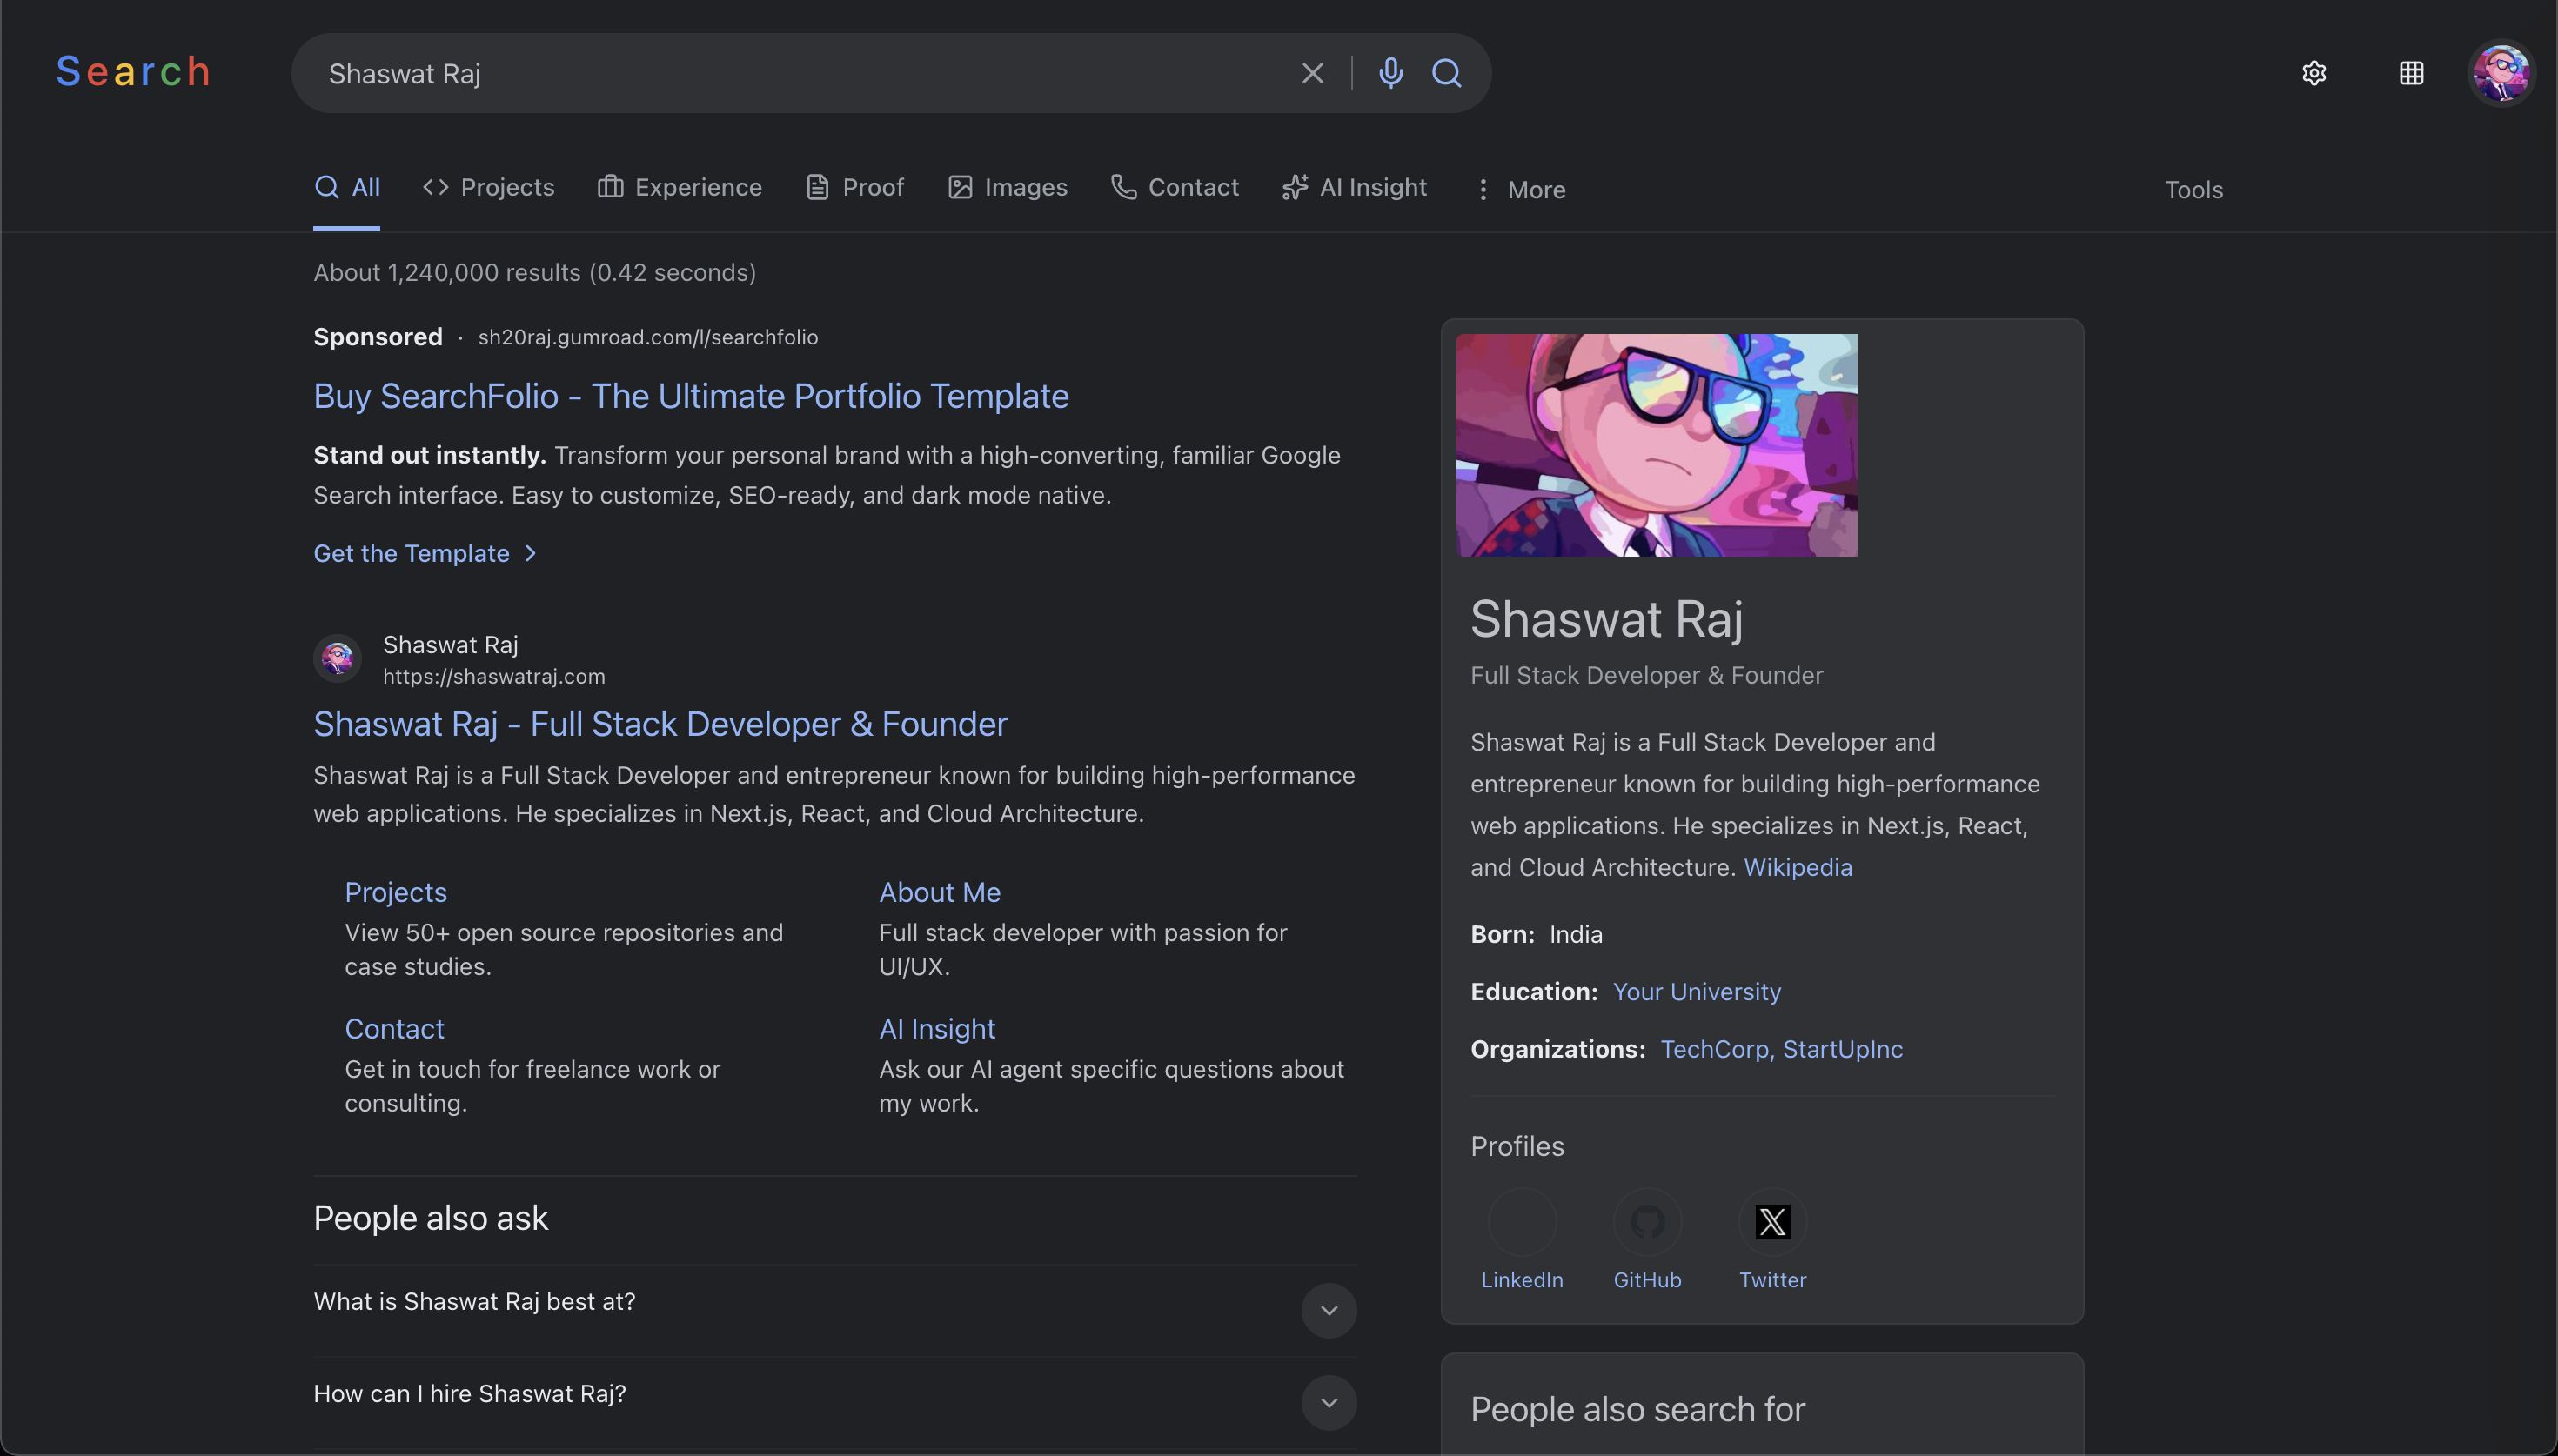The image size is (2558, 1456).
Task: Switch to the Projects tab
Action: pyautogui.click(x=489, y=187)
